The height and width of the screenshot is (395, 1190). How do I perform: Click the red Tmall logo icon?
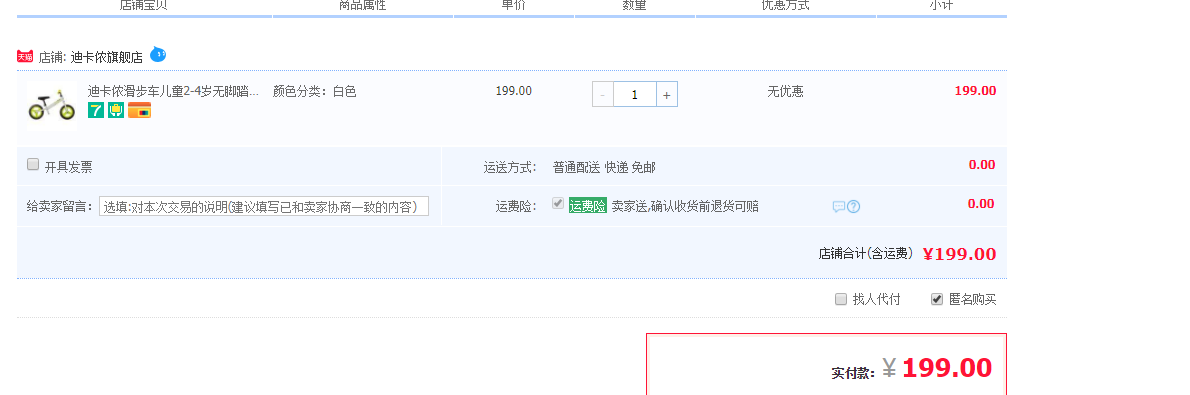[25, 57]
